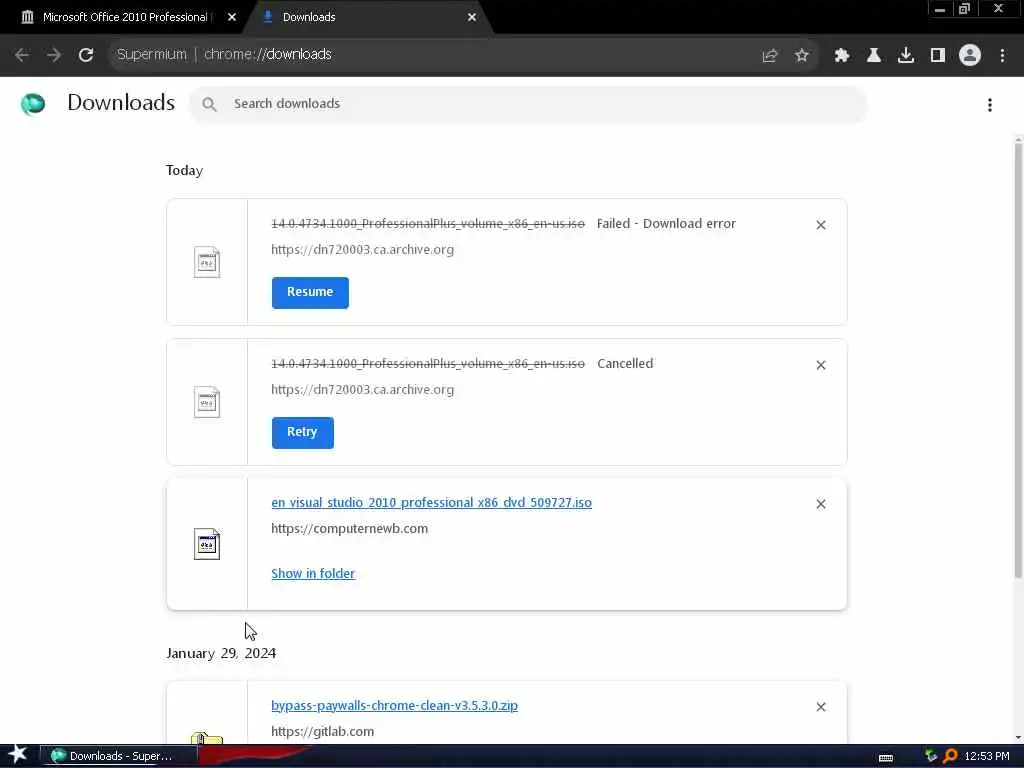This screenshot has height=768, width=1024.
Task: Remove the cancelled download entry from list
Action: (x=821, y=365)
